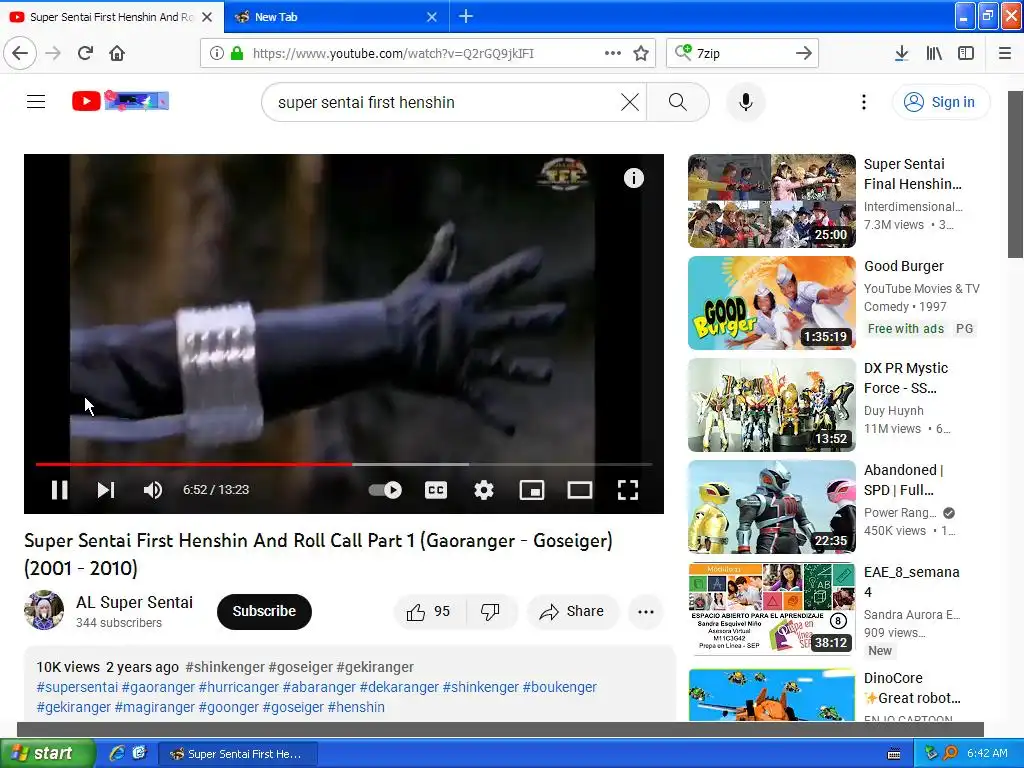Click the #henshin hashtag link
1024x768 pixels.
pyautogui.click(x=356, y=707)
